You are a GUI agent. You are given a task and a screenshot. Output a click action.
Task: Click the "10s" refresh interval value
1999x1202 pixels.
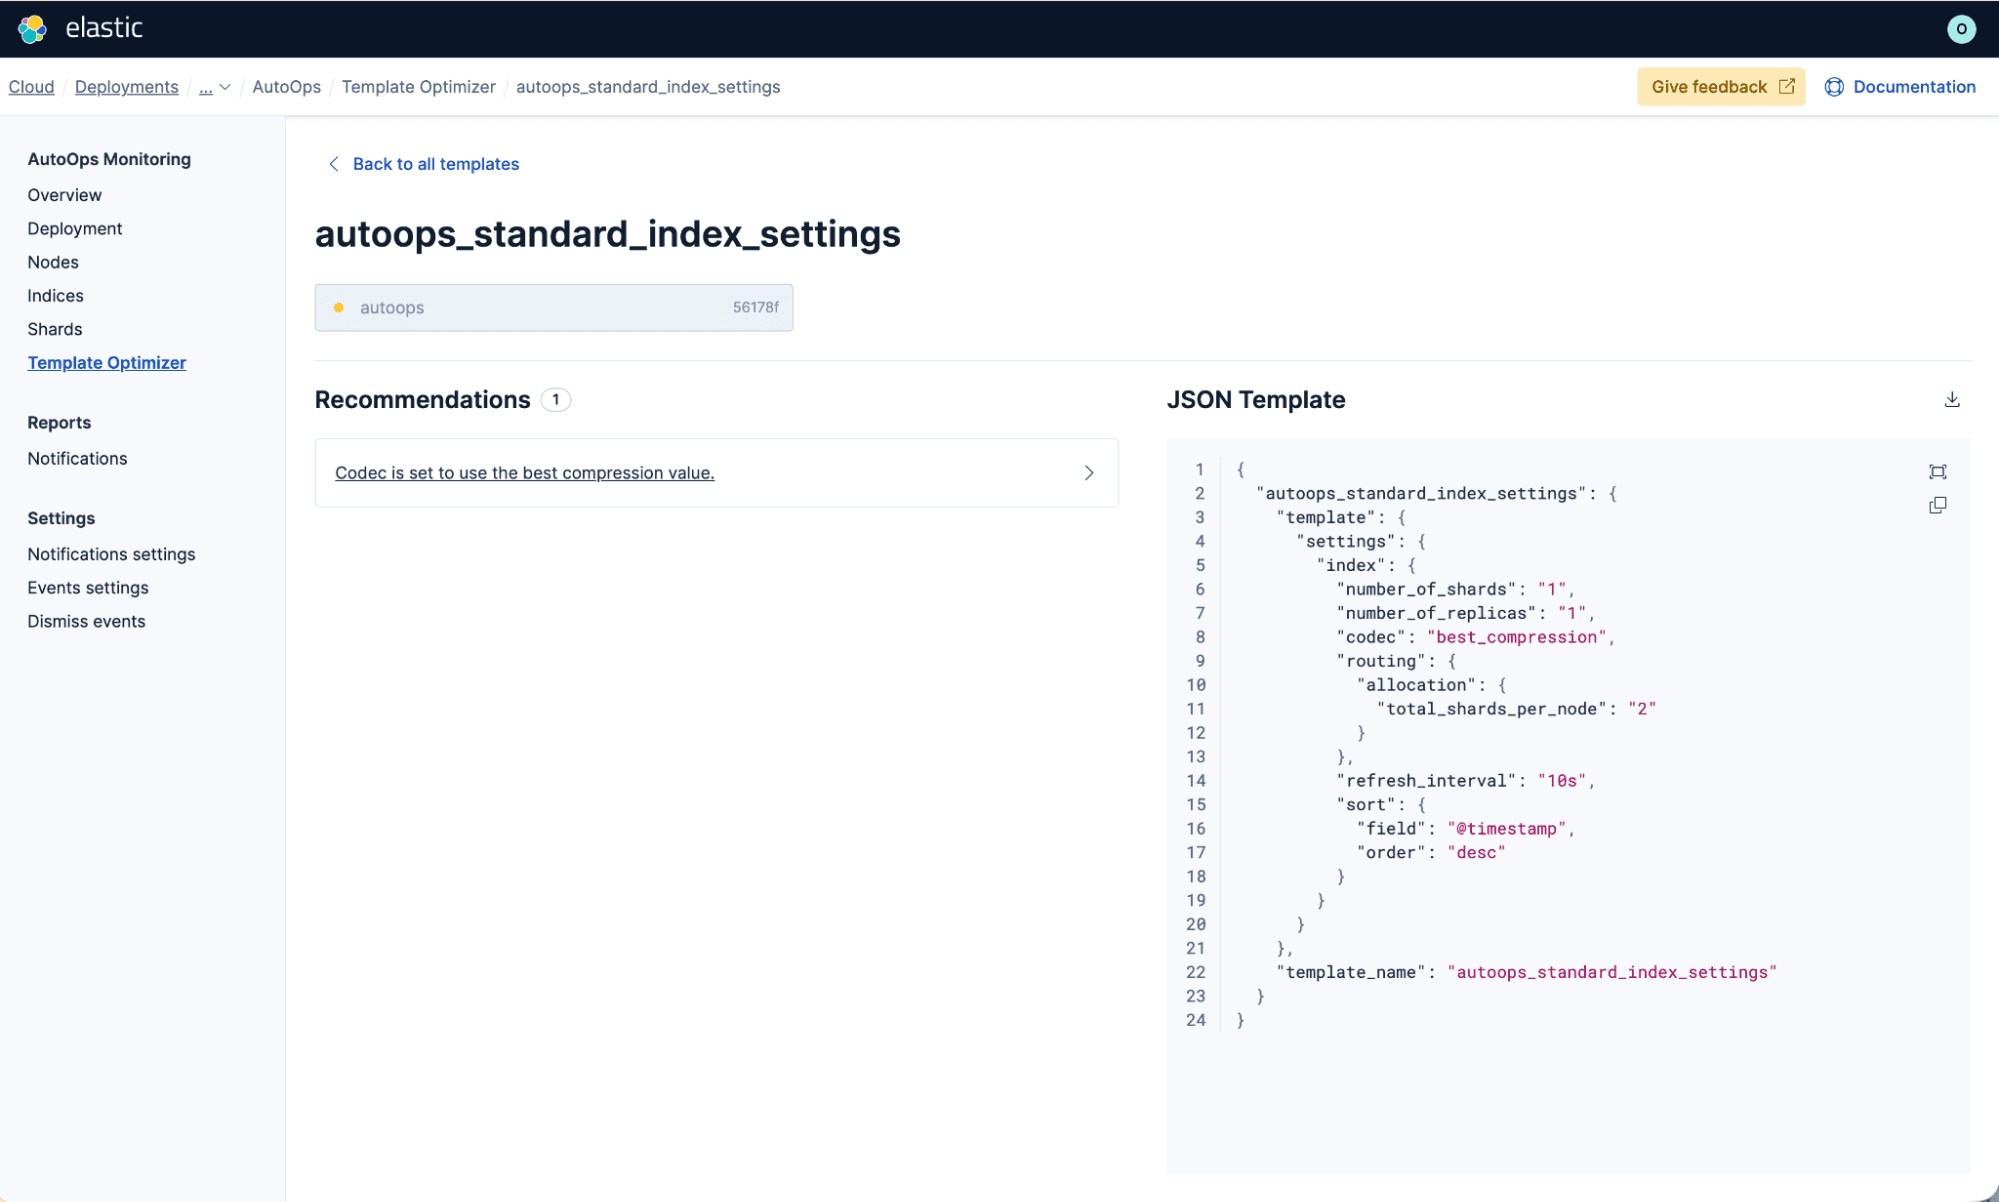[1561, 781]
